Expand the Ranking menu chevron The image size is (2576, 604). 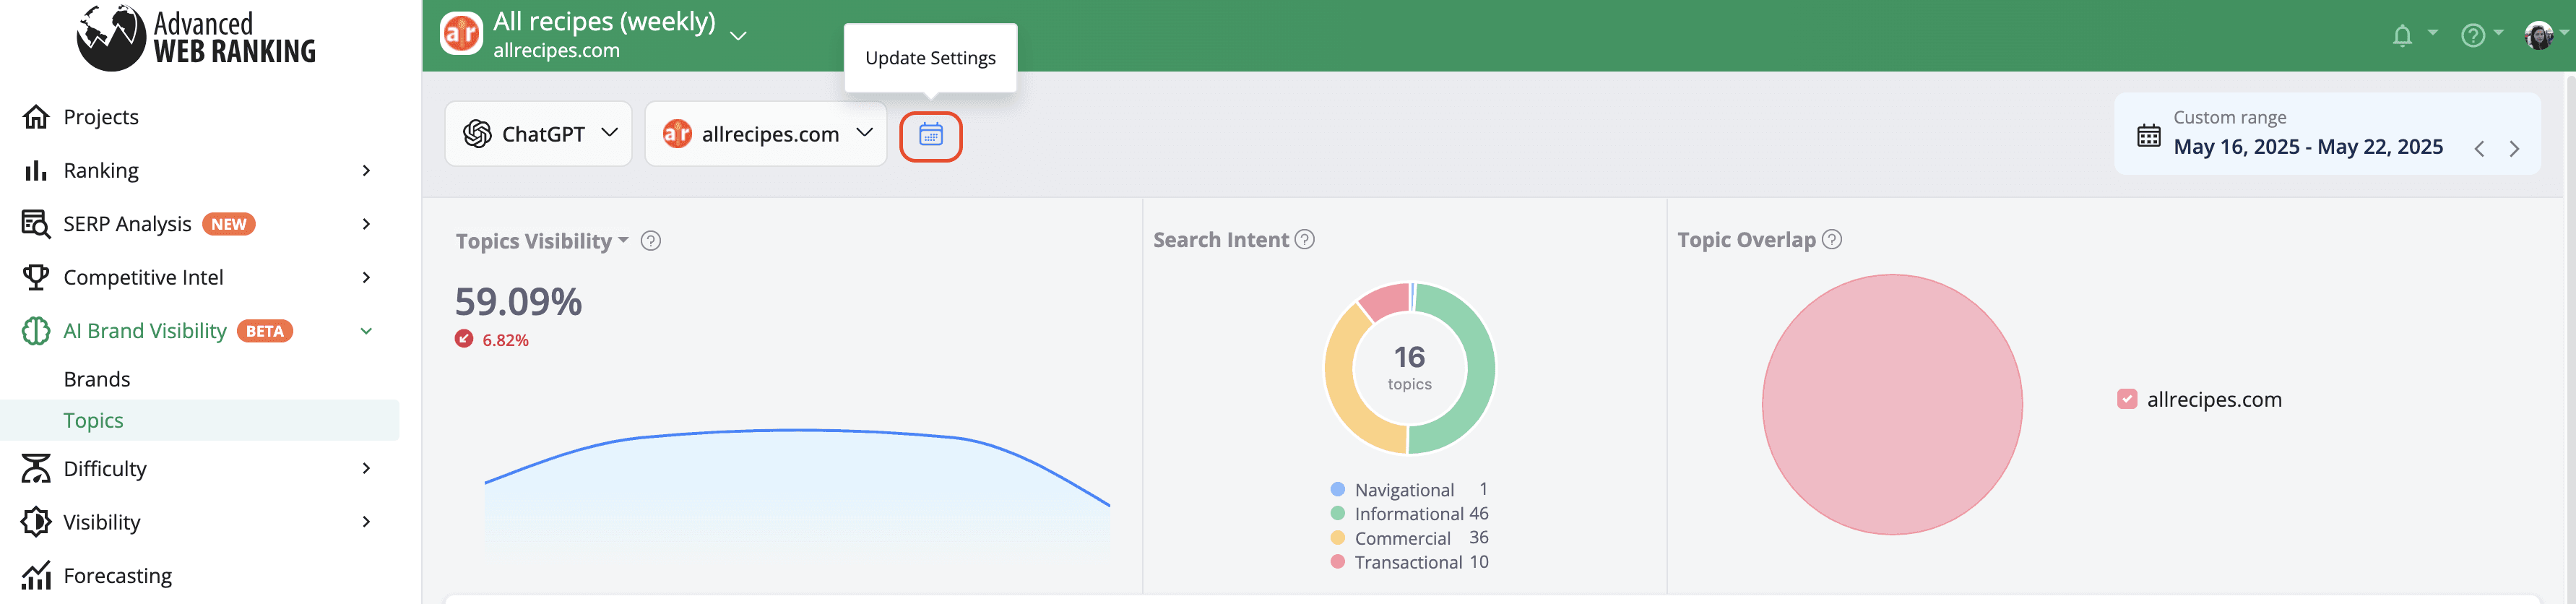point(366,171)
